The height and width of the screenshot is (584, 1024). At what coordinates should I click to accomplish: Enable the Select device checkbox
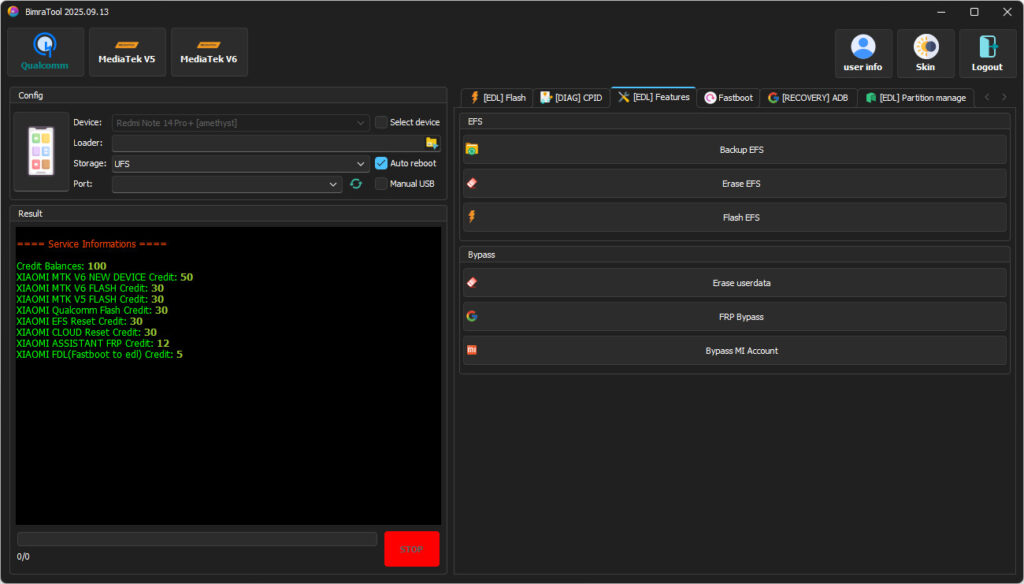click(381, 123)
